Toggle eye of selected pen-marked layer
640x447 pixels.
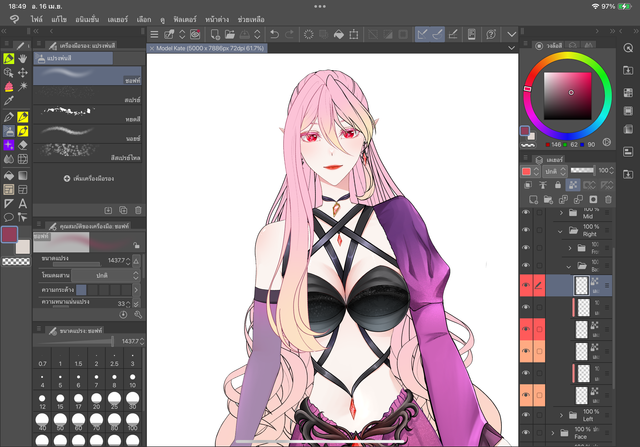(526, 285)
